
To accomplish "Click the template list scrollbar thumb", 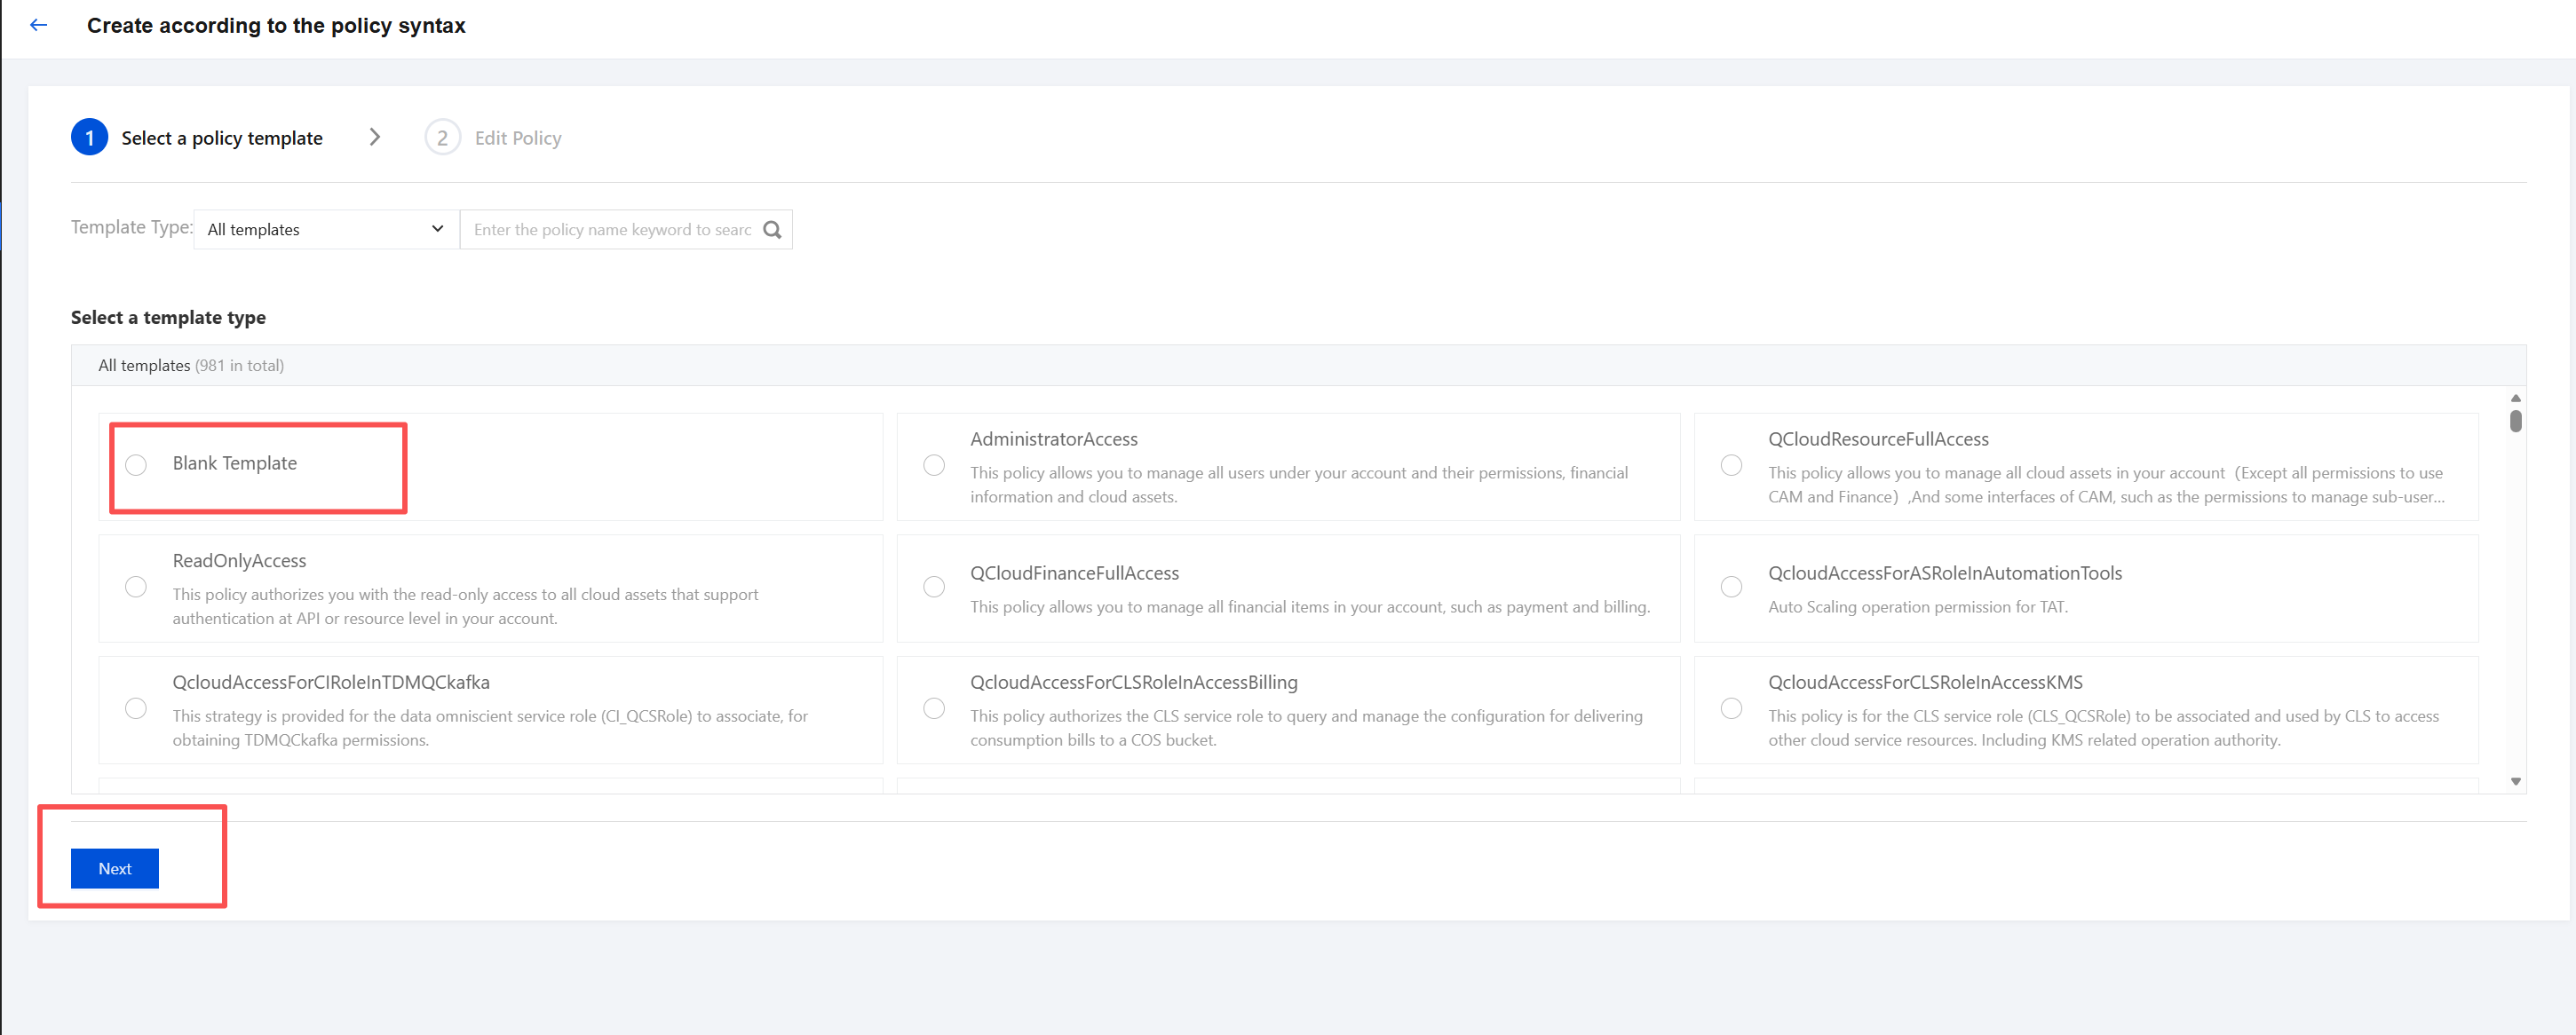I will pos(2515,421).
